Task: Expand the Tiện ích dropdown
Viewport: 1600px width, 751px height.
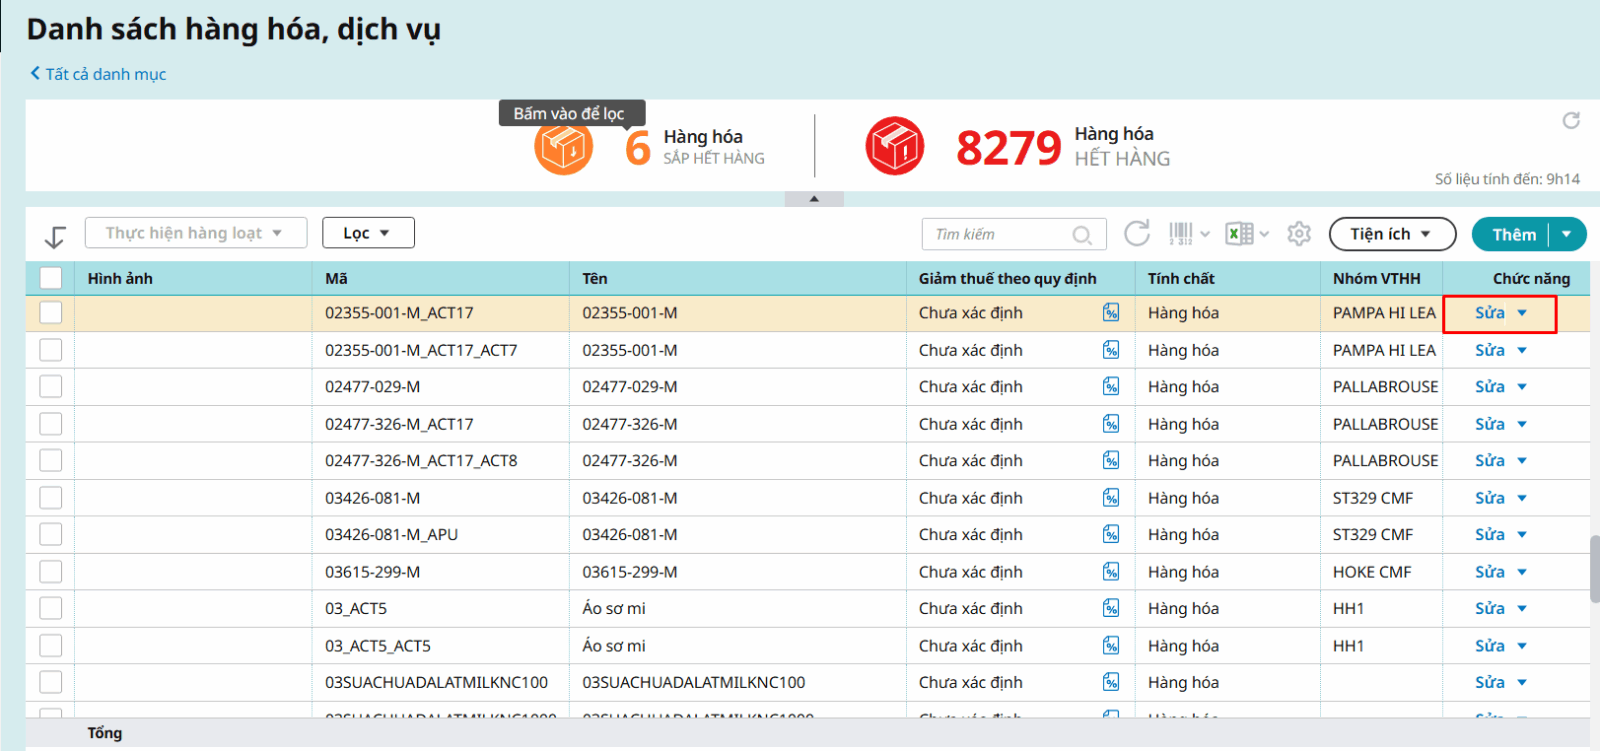Action: 1391,234
